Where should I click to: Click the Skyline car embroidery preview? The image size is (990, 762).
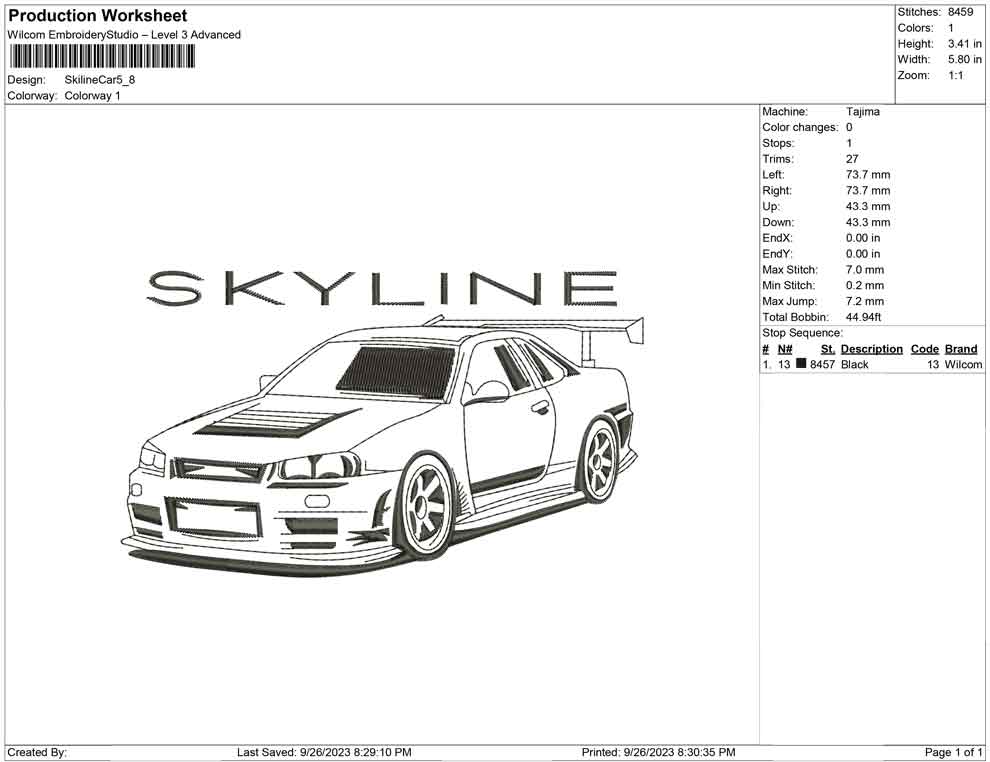(383, 445)
